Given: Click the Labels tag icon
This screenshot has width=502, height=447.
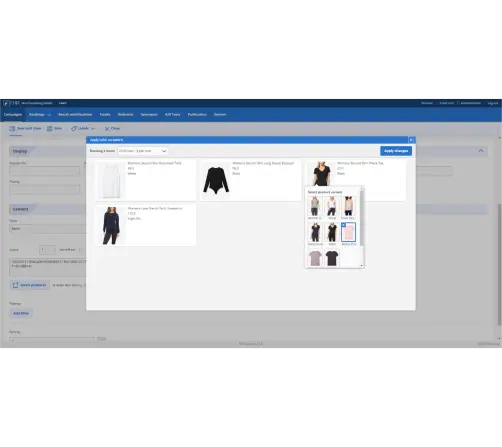Looking at the screenshot, I should pos(74,128).
